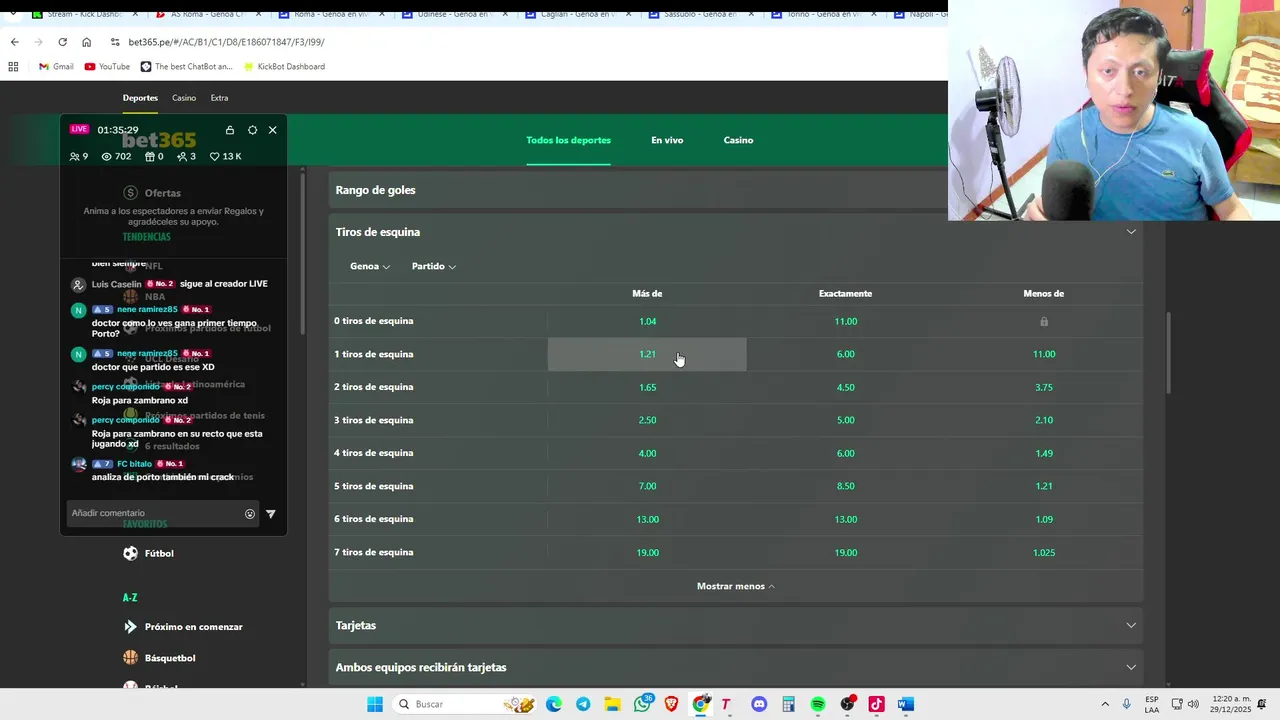1280x720 pixels.
Task: Click the browser home button
Action: pos(86,42)
